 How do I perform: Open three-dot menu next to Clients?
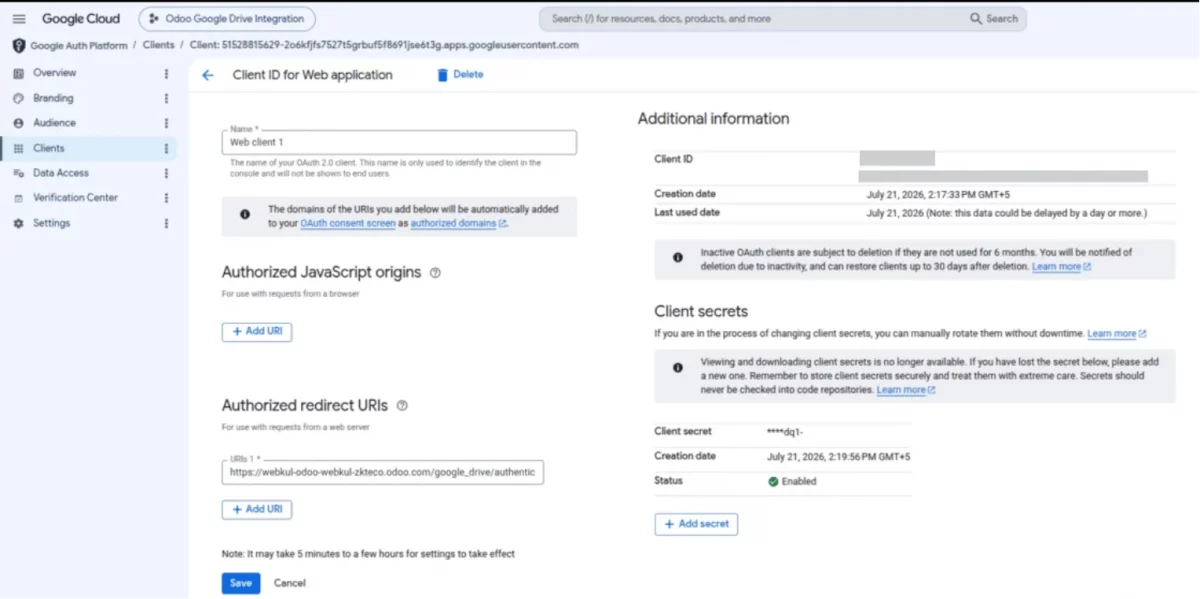166,148
